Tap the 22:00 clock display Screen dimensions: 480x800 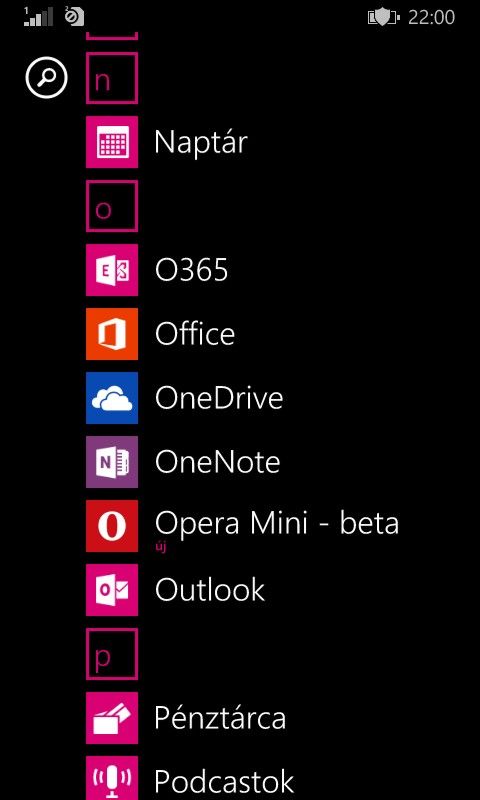[432, 17]
